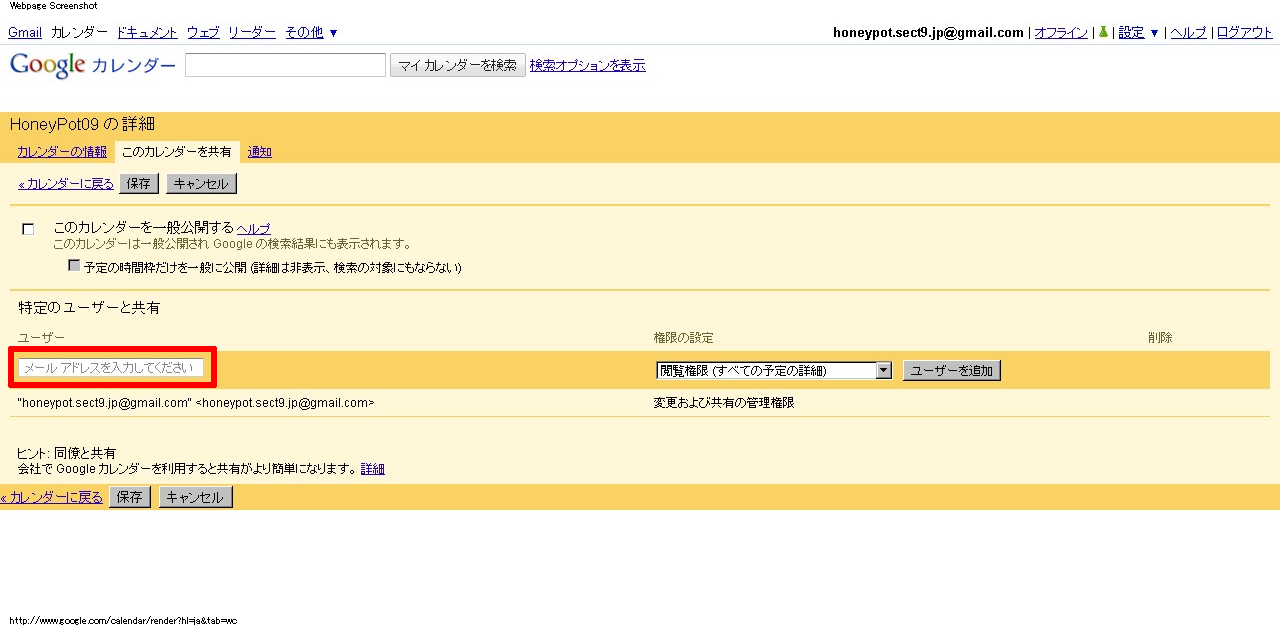Image resolution: width=1280 pixels, height=625 pixels.
Task: Click 保存 button in the footer bar
Action: pyautogui.click(x=130, y=497)
